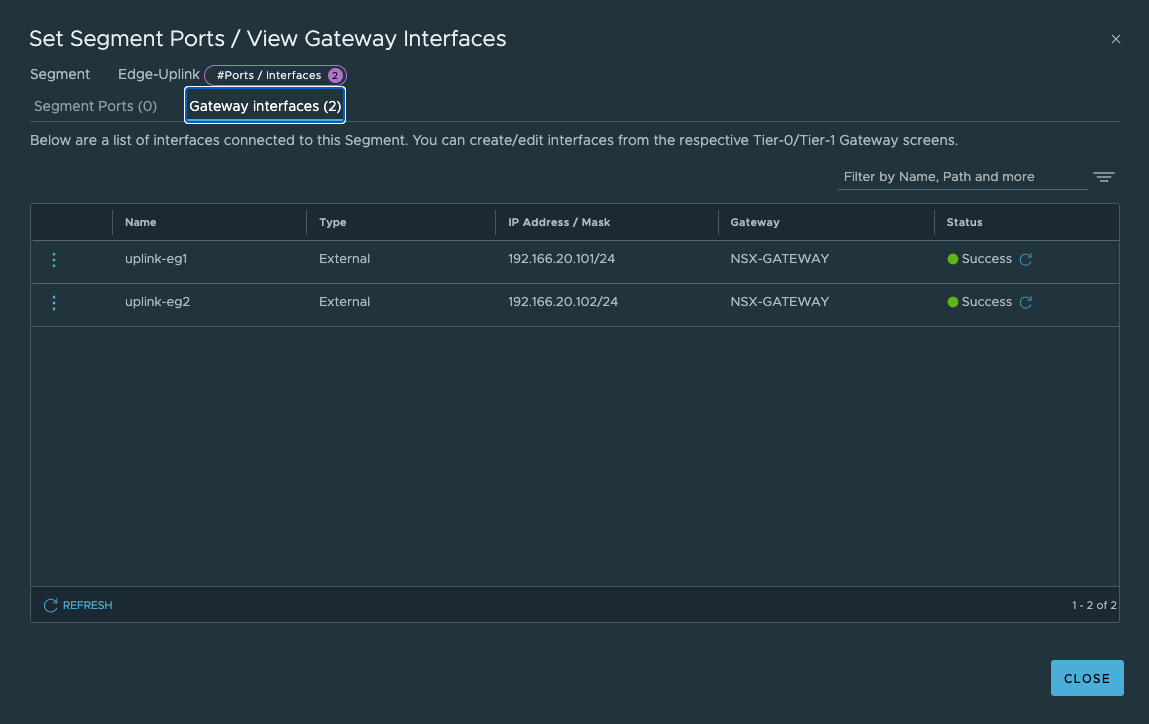The height and width of the screenshot is (724, 1149).
Task: Click IP Address / Mask column header
Action: point(559,223)
